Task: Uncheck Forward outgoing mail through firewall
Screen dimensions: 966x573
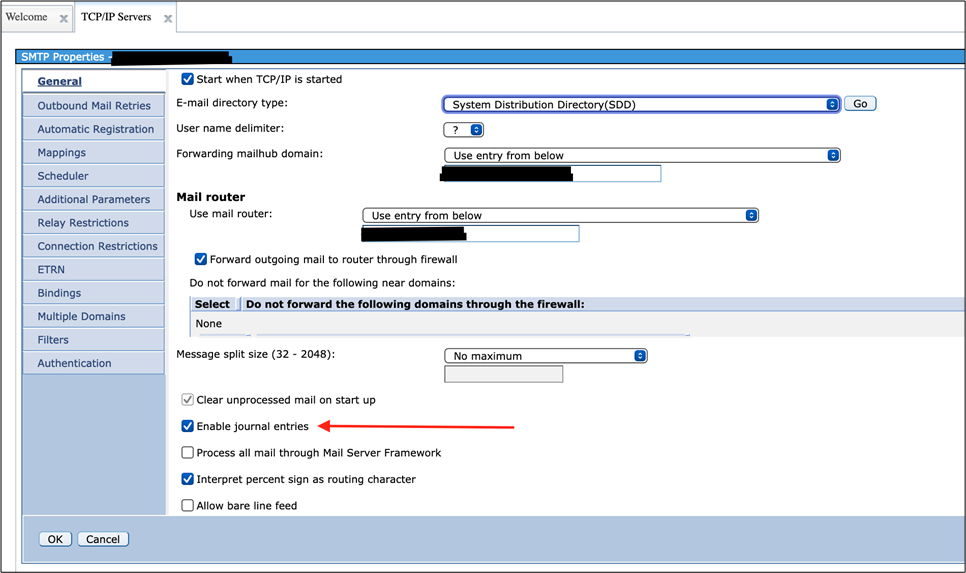Action: point(201,259)
